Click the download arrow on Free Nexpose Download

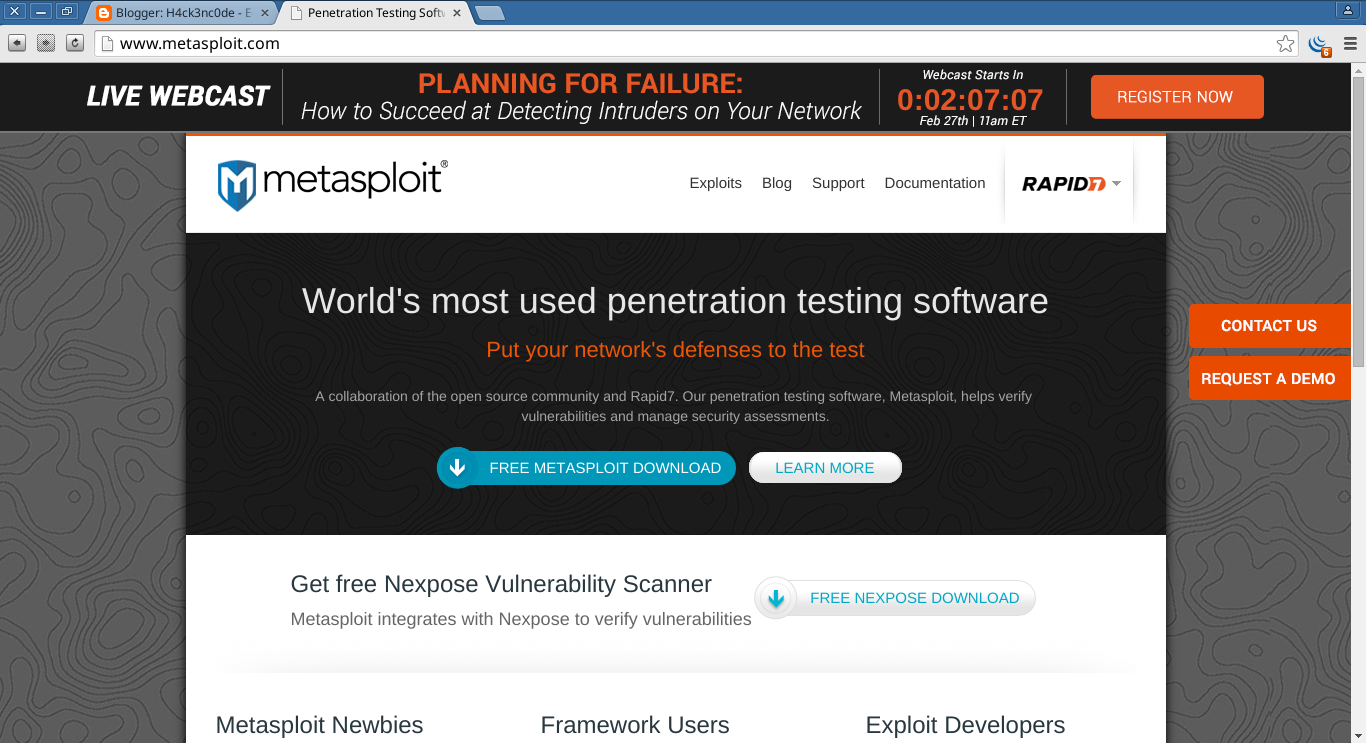pyautogui.click(x=775, y=598)
